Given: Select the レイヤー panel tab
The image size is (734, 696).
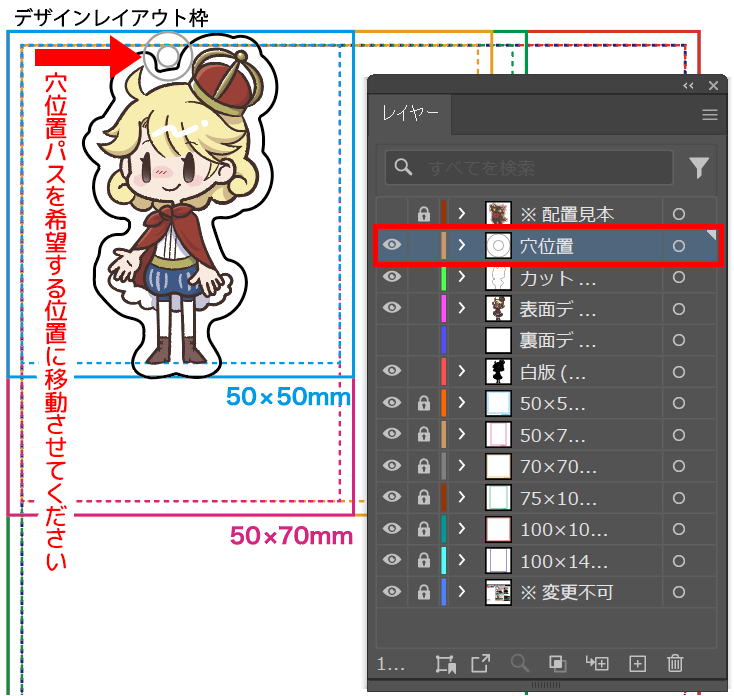Looking at the screenshot, I should tap(410, 115).
